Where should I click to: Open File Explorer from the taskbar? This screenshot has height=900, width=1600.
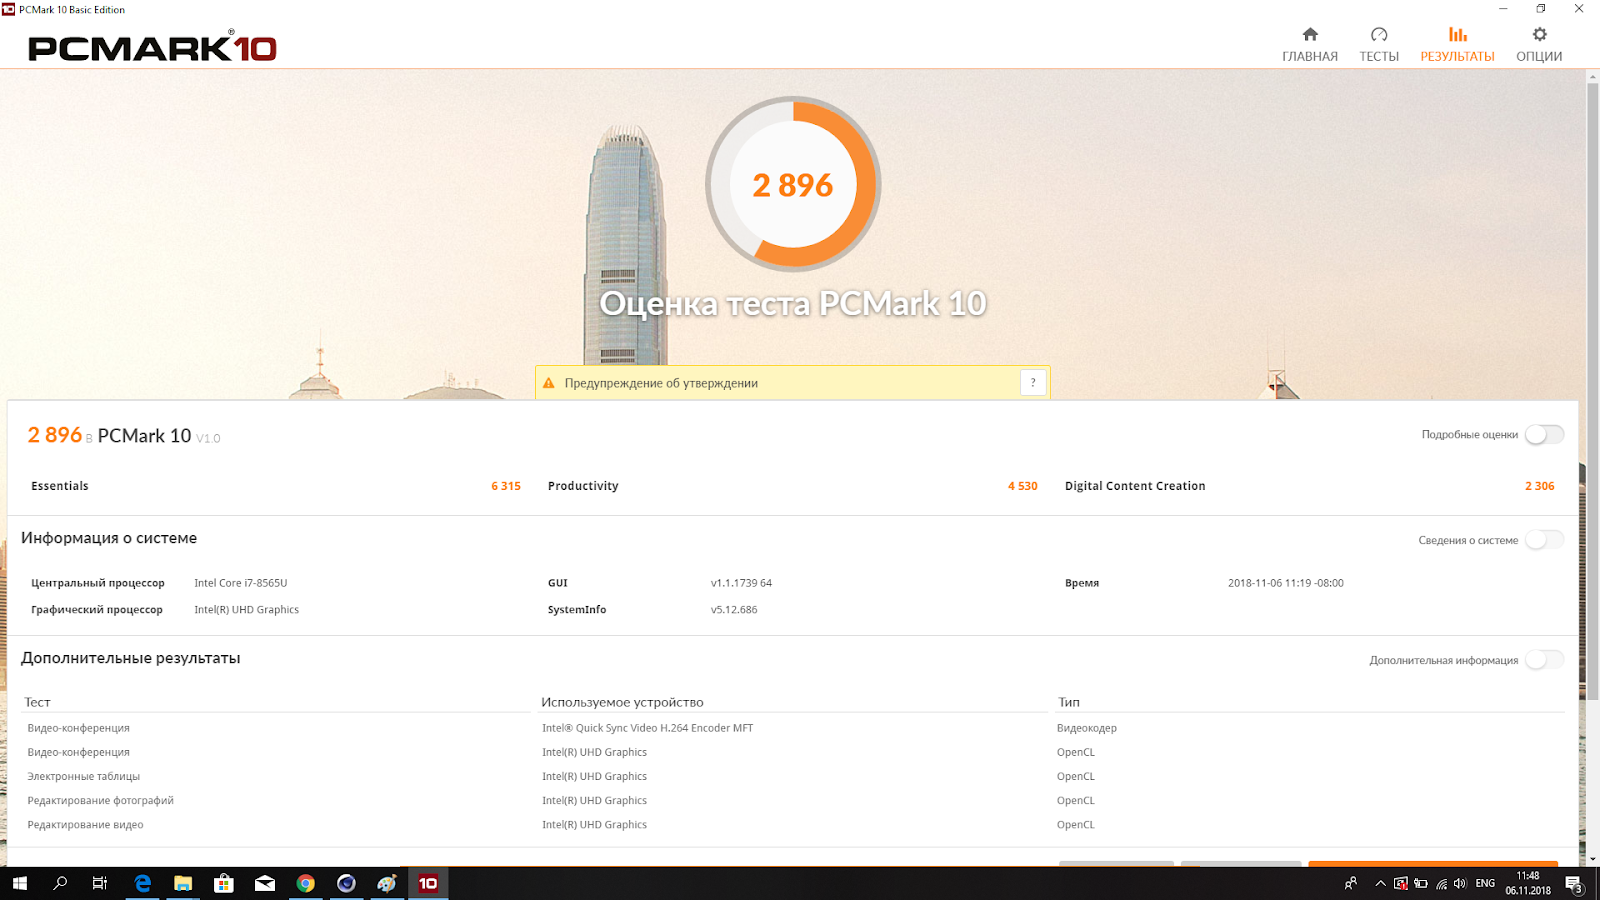(x=183, y=883)
